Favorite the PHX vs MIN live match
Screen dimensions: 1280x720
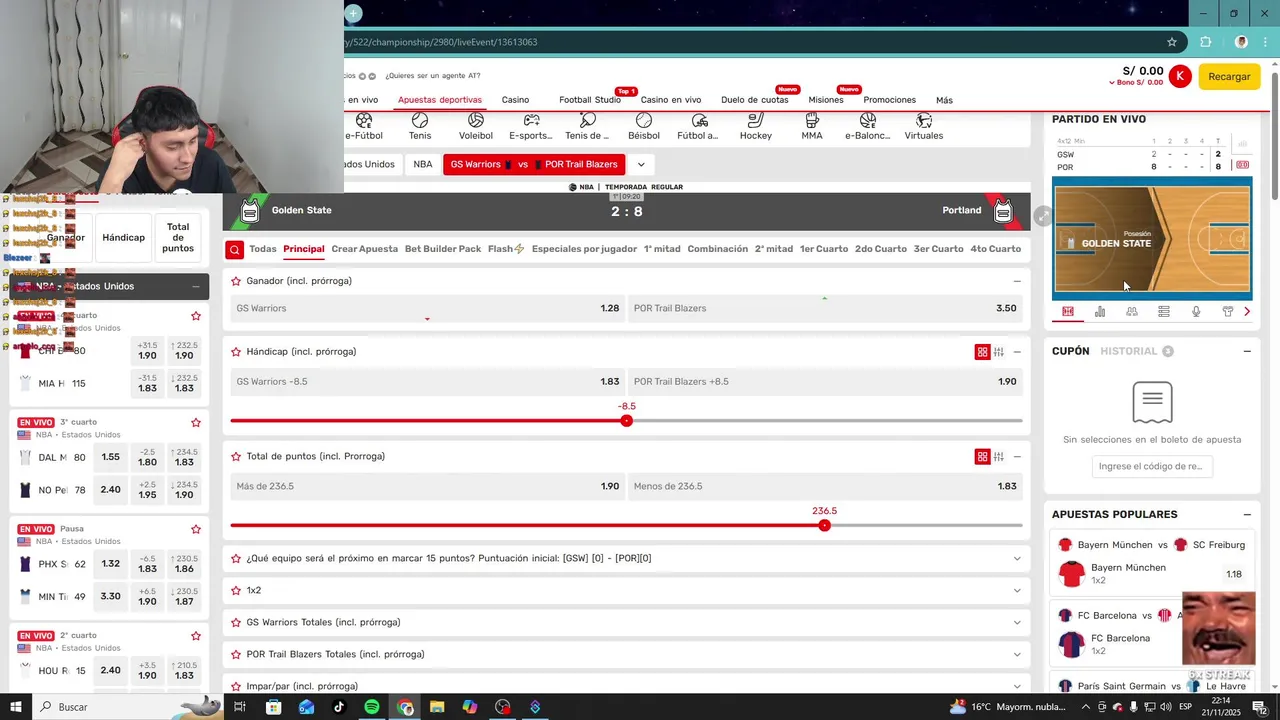(196, 529)
